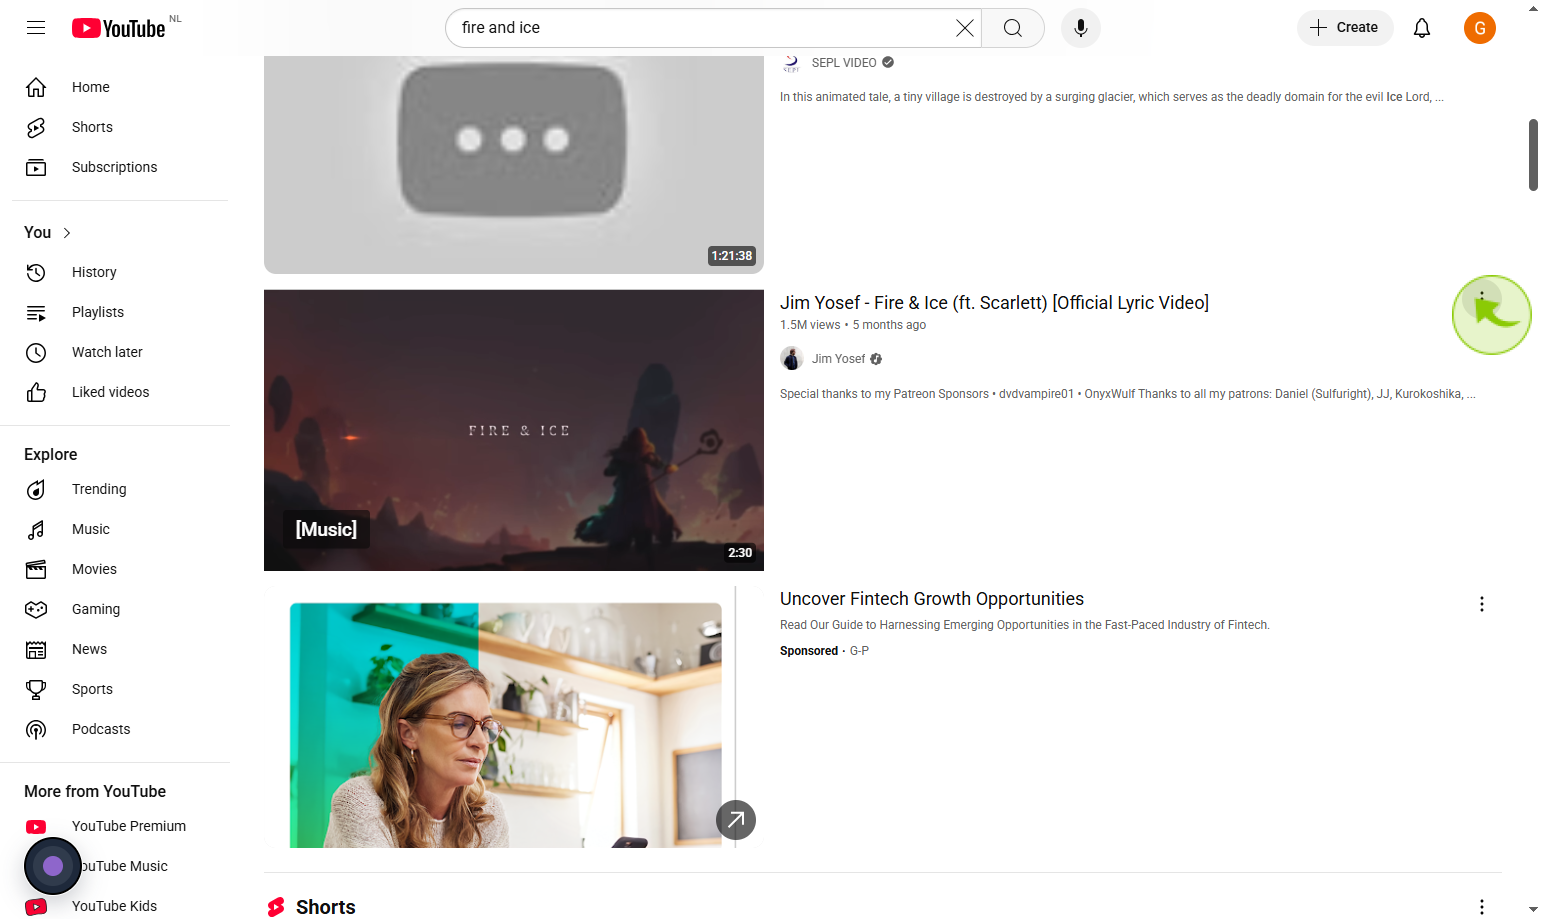1541x919 pixels.
Task: Click the Shorts shelf heading
Action: click(x=326, y=907)
